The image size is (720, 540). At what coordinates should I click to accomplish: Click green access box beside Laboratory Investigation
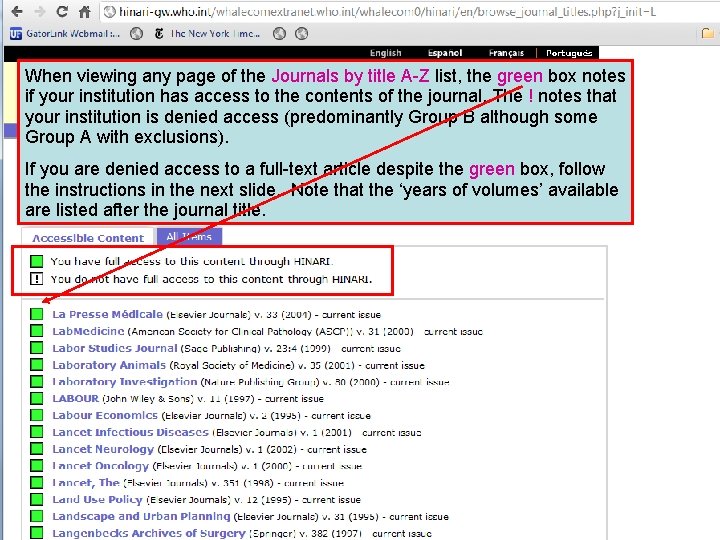click(x=36, y=381)
